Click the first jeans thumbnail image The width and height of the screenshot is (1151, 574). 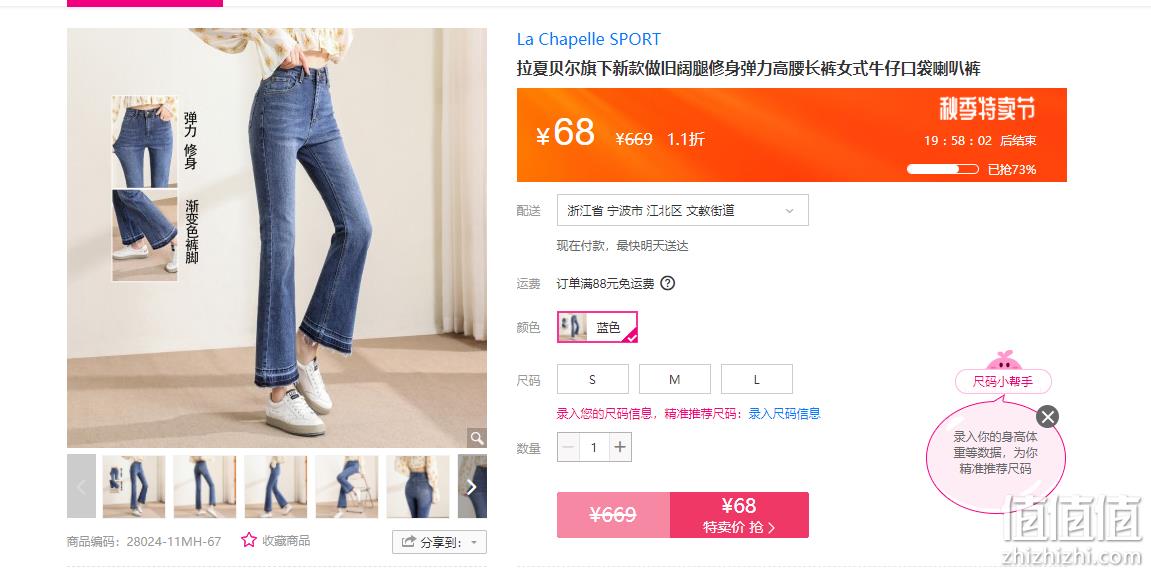(x=134, y=486)
